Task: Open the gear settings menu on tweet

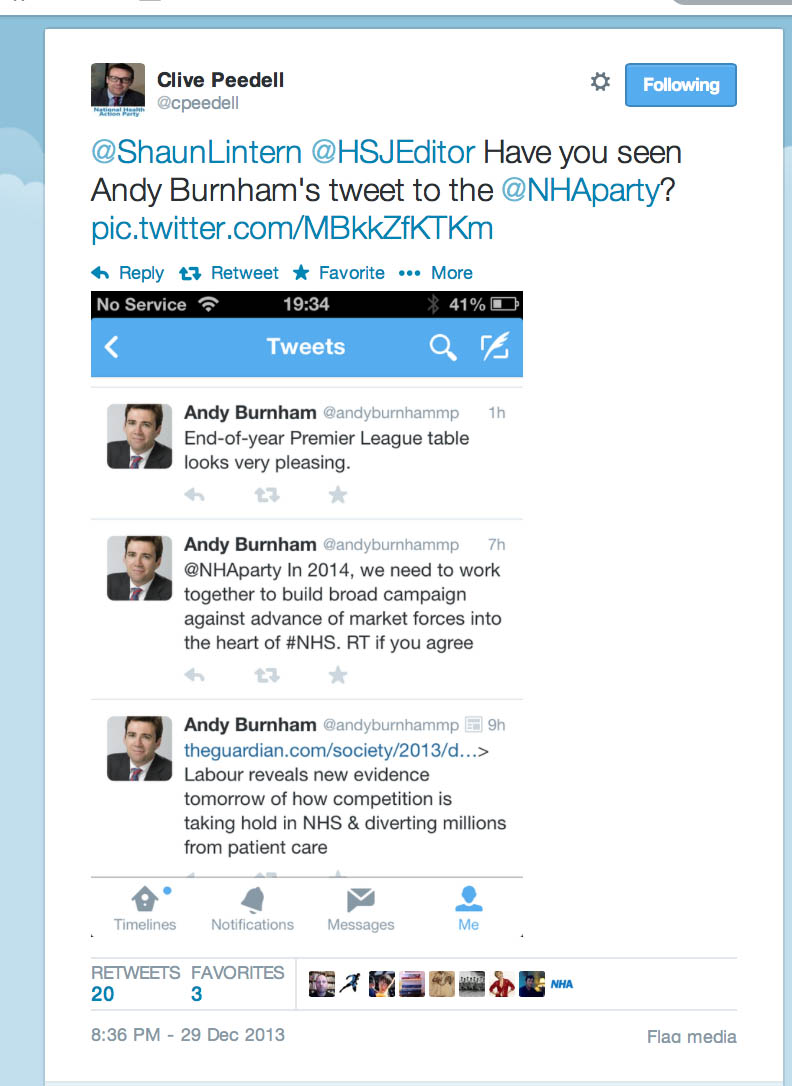Action: (600, 82)
